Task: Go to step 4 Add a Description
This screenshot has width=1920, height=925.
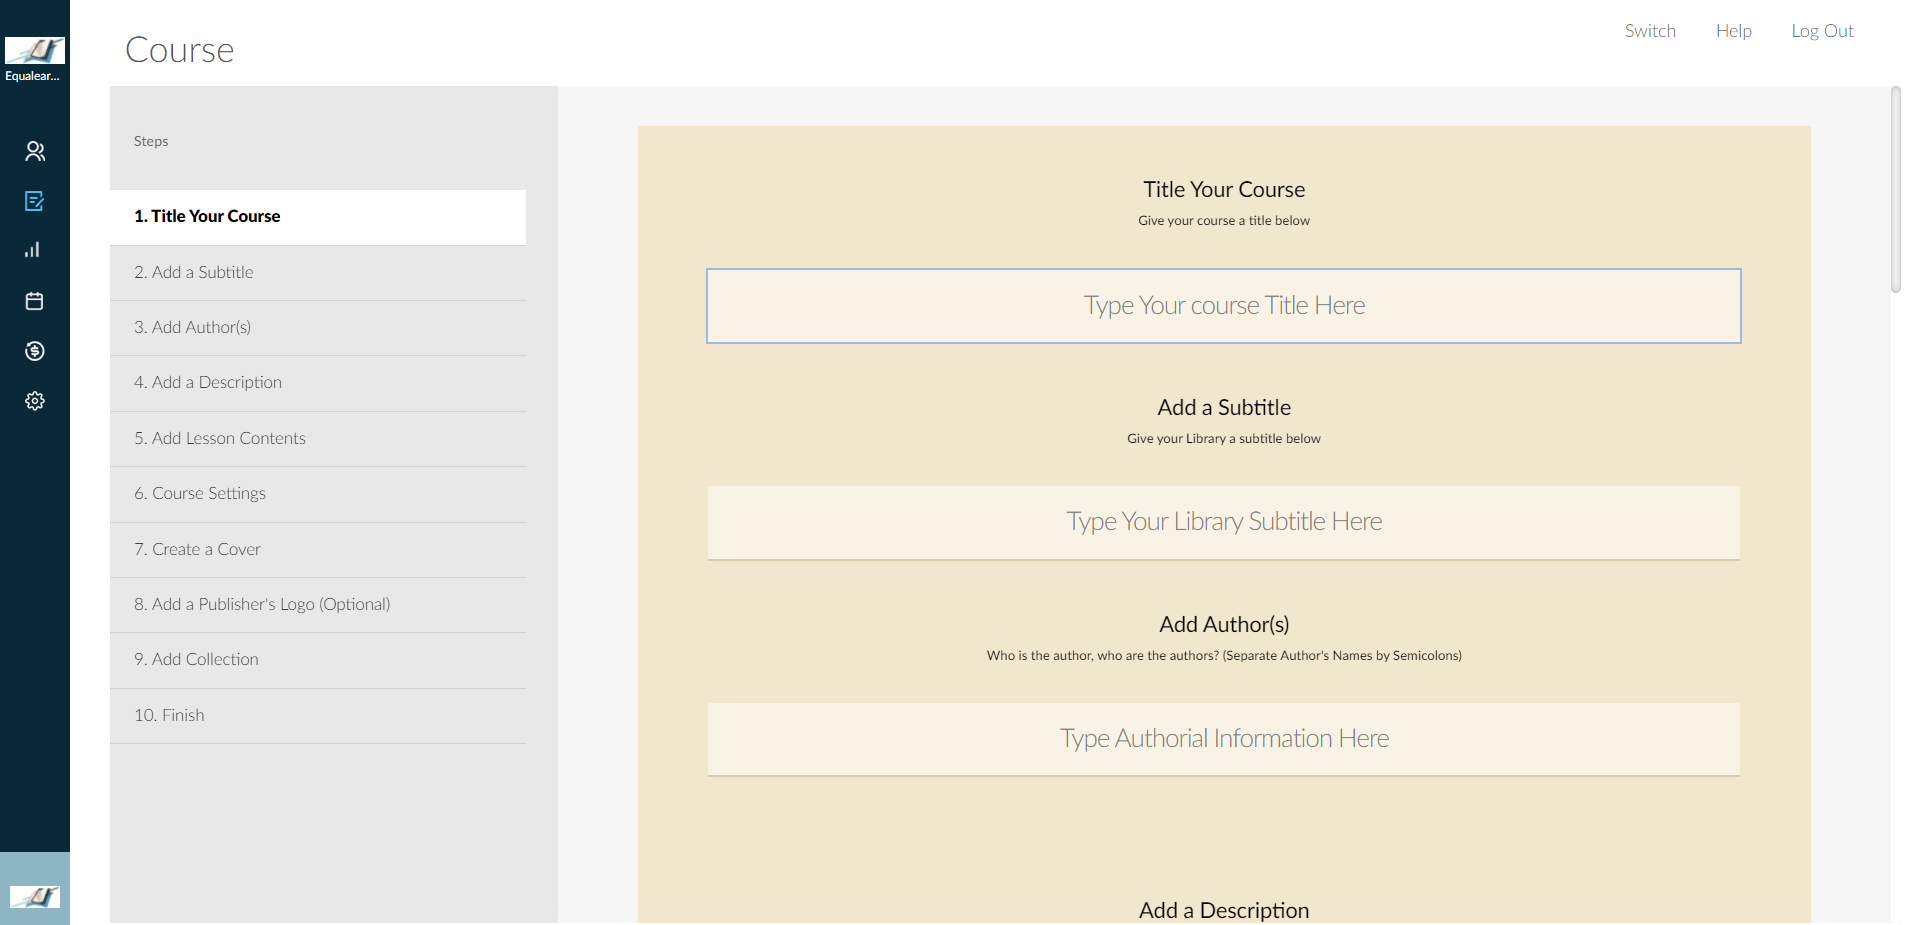Action: pyautogui.click(x=318, y=382)
